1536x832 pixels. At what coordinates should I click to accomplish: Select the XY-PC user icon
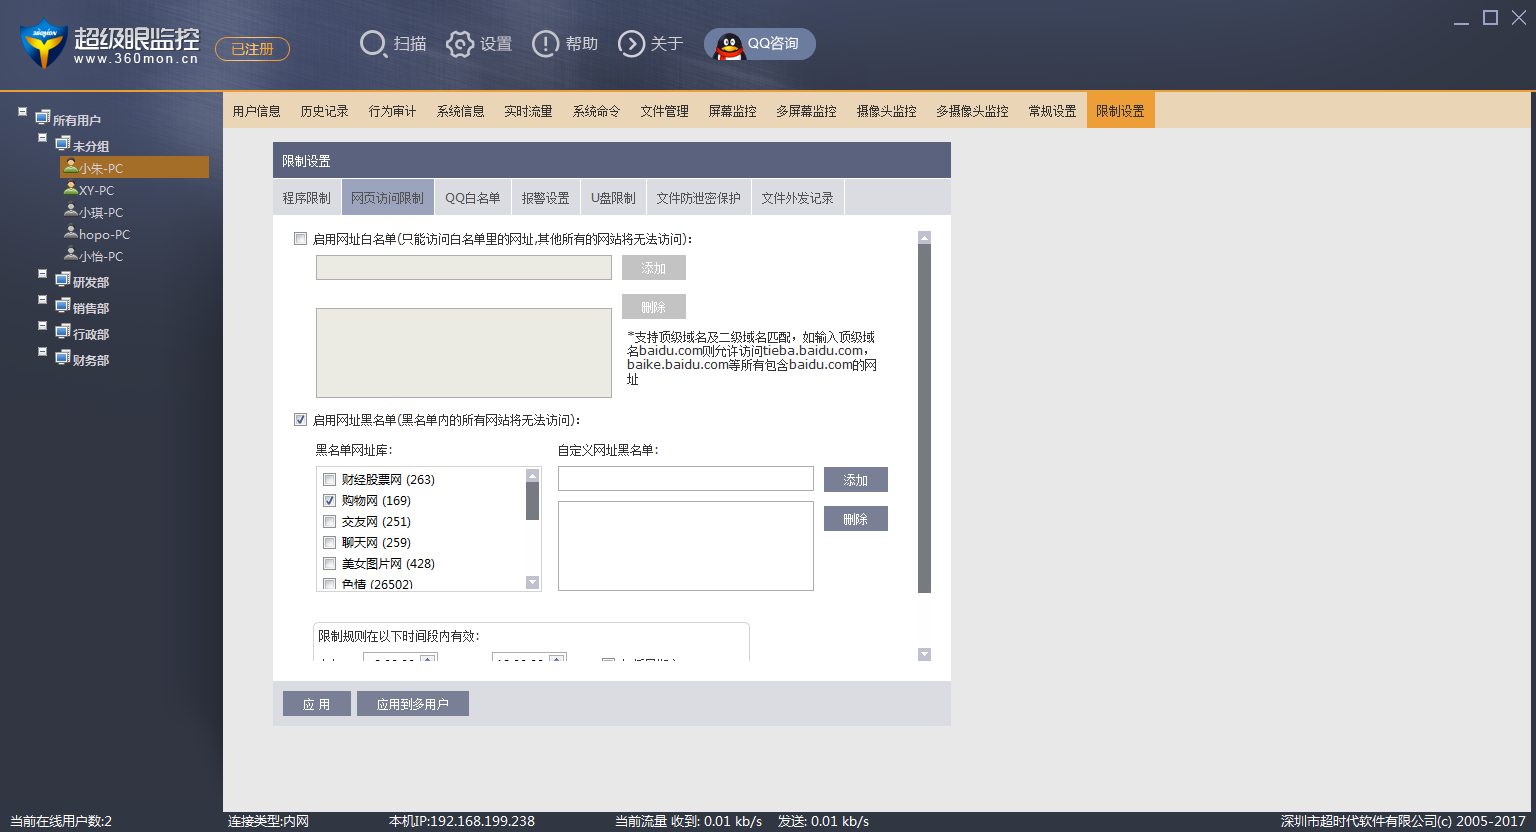click(70, 189)
